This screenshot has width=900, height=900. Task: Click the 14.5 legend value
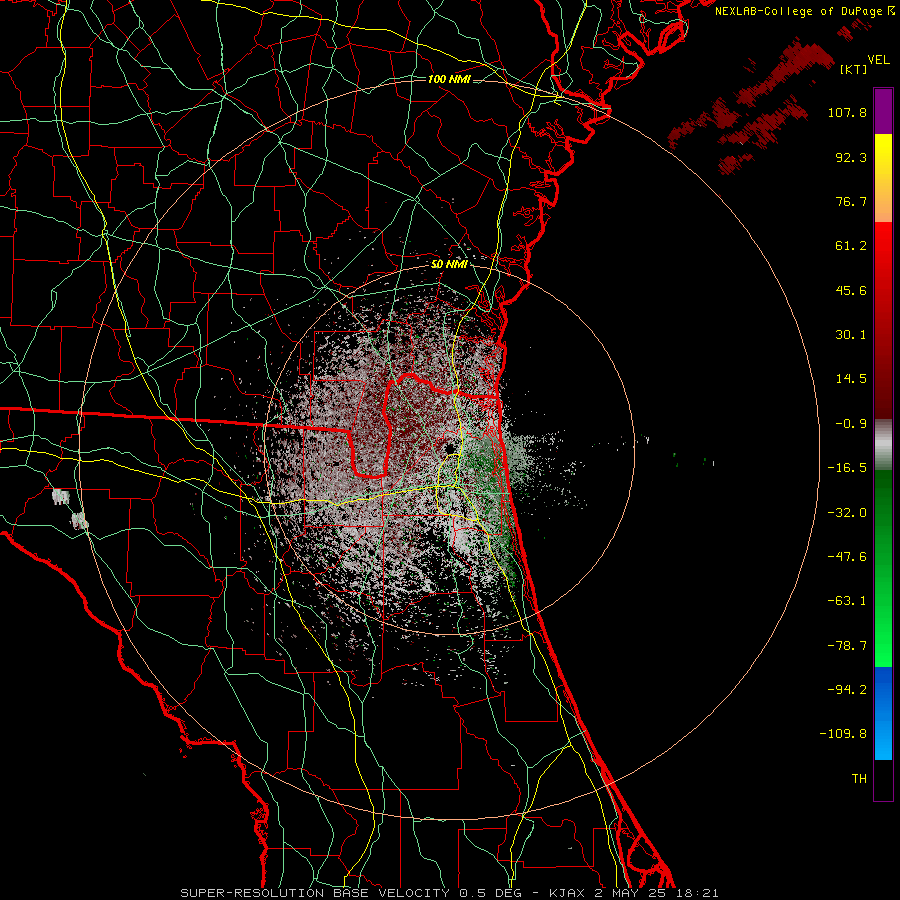[851, 379]
